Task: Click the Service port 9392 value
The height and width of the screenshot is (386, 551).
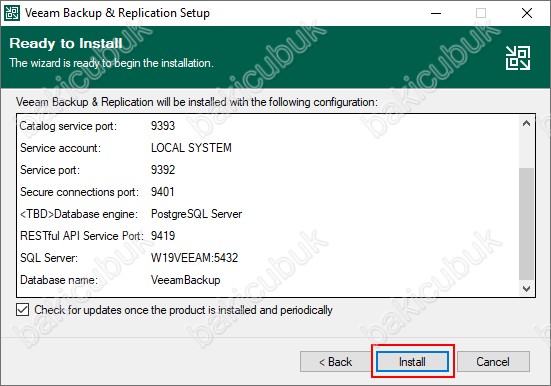Action: click(163, 170)
